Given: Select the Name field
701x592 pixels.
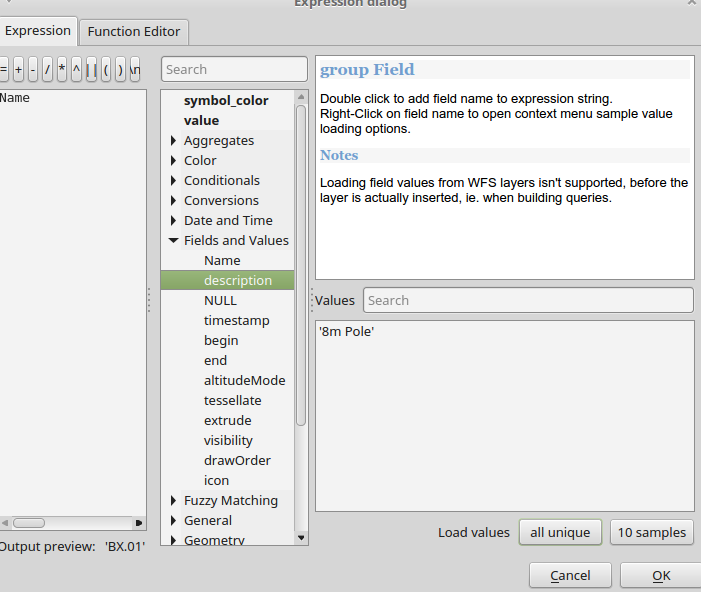Looking at the screenshot, I should click(x=222, y=260).
